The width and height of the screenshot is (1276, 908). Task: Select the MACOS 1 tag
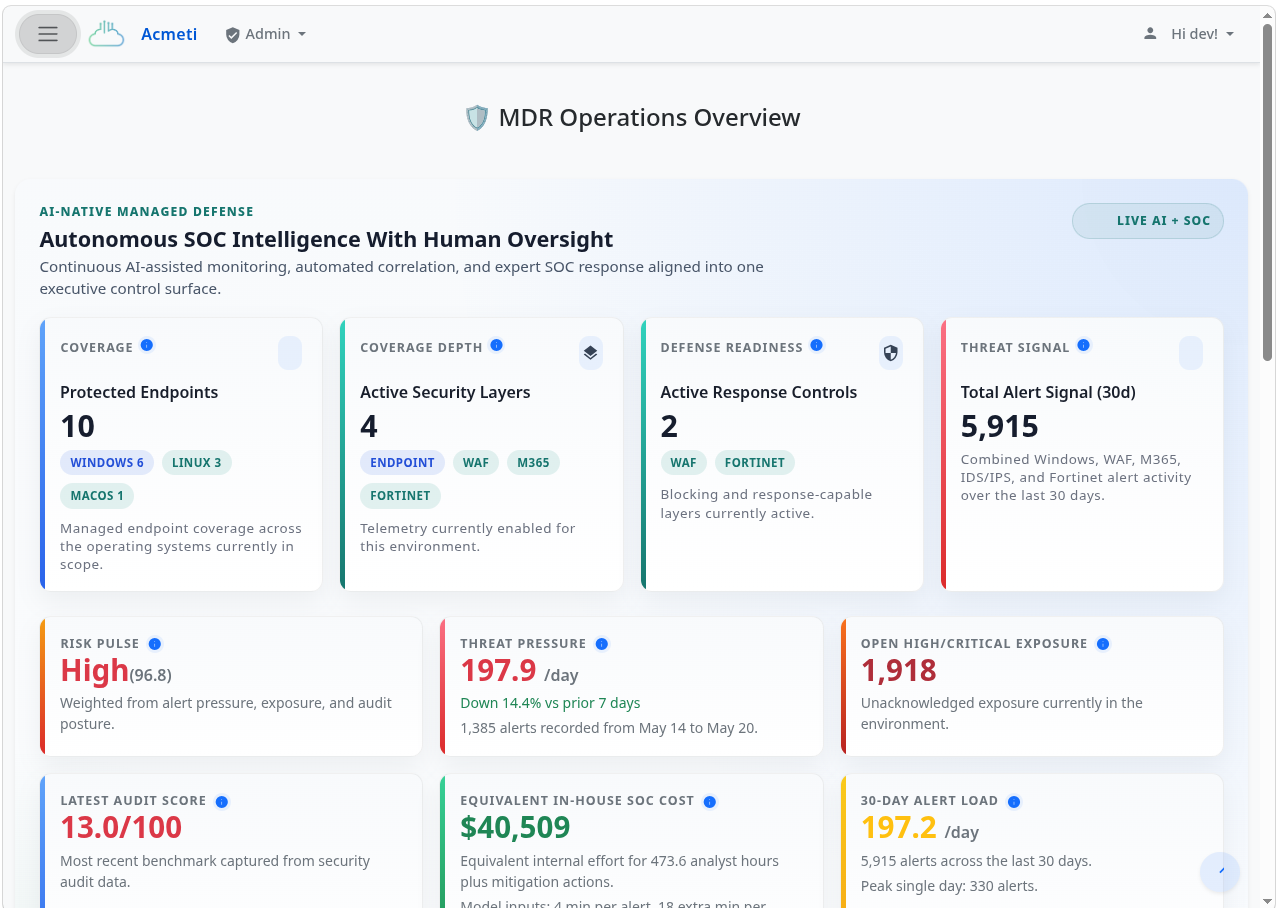pyautogui.click(x=97, y=496)
